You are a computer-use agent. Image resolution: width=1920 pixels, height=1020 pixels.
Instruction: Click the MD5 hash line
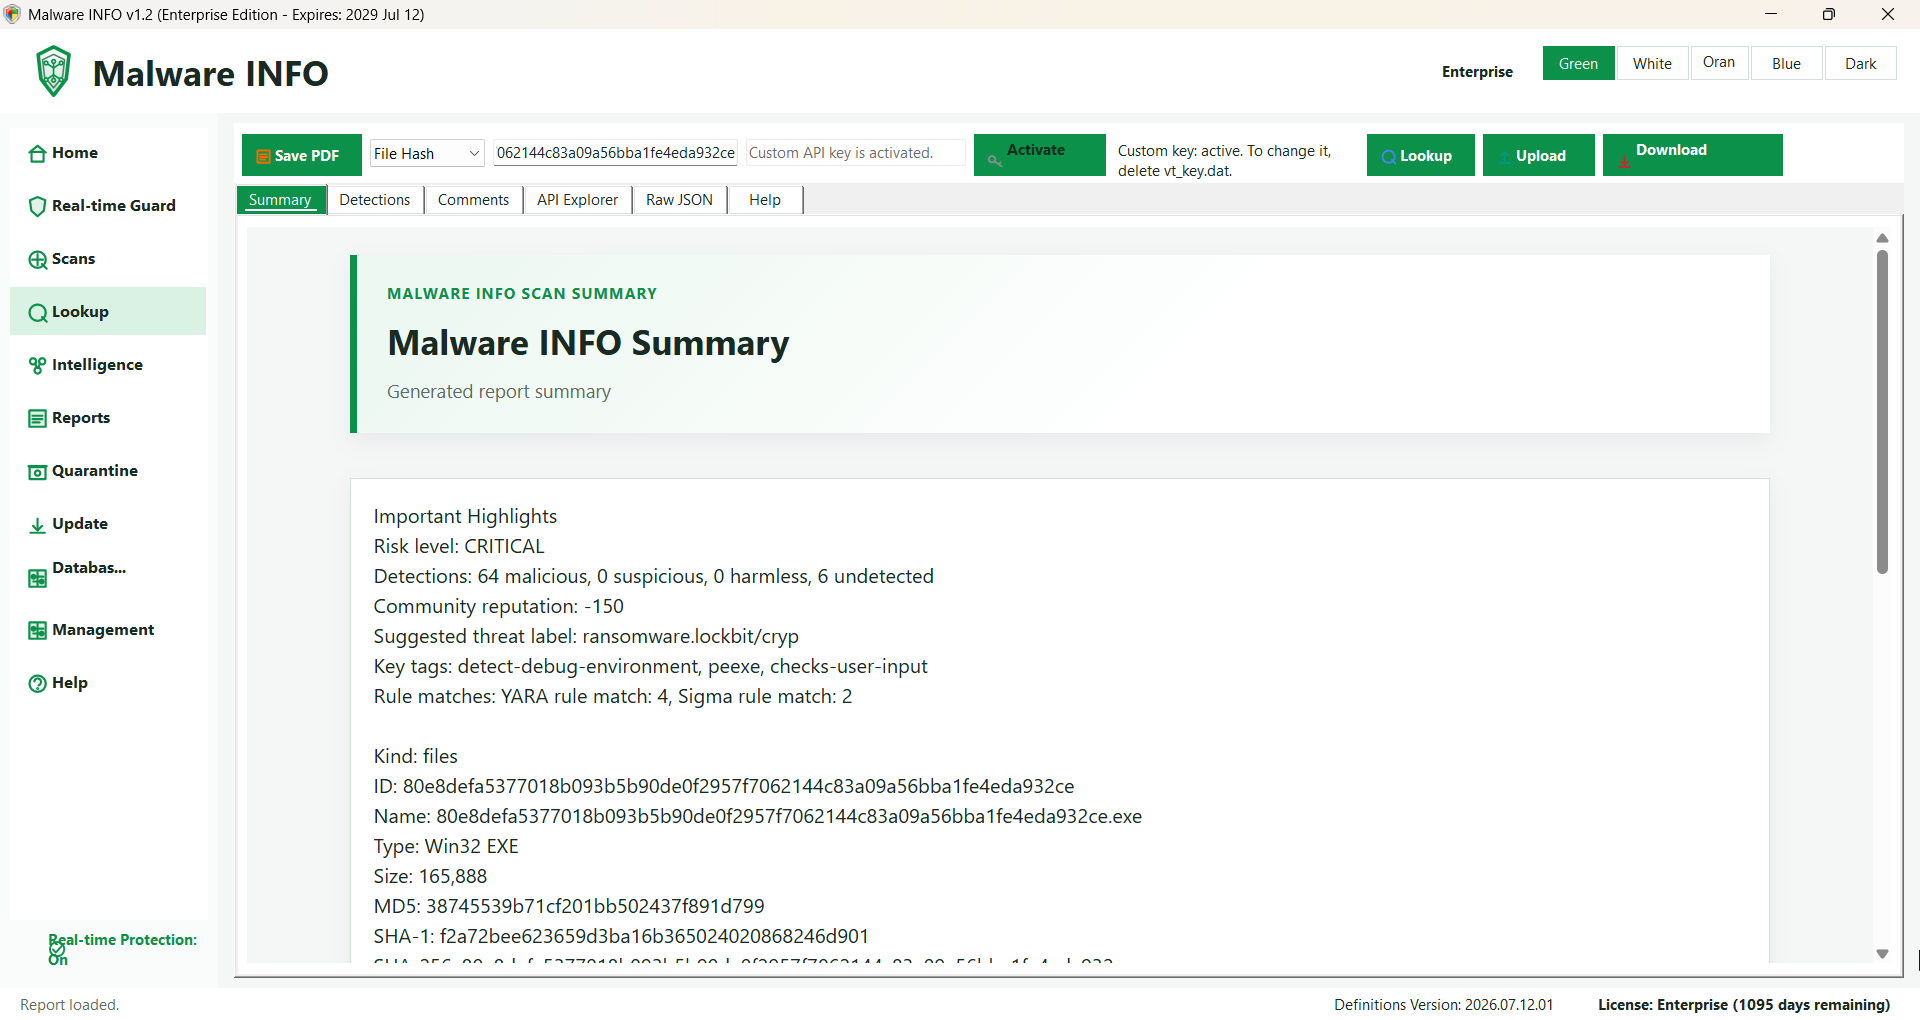pos(569,907)
